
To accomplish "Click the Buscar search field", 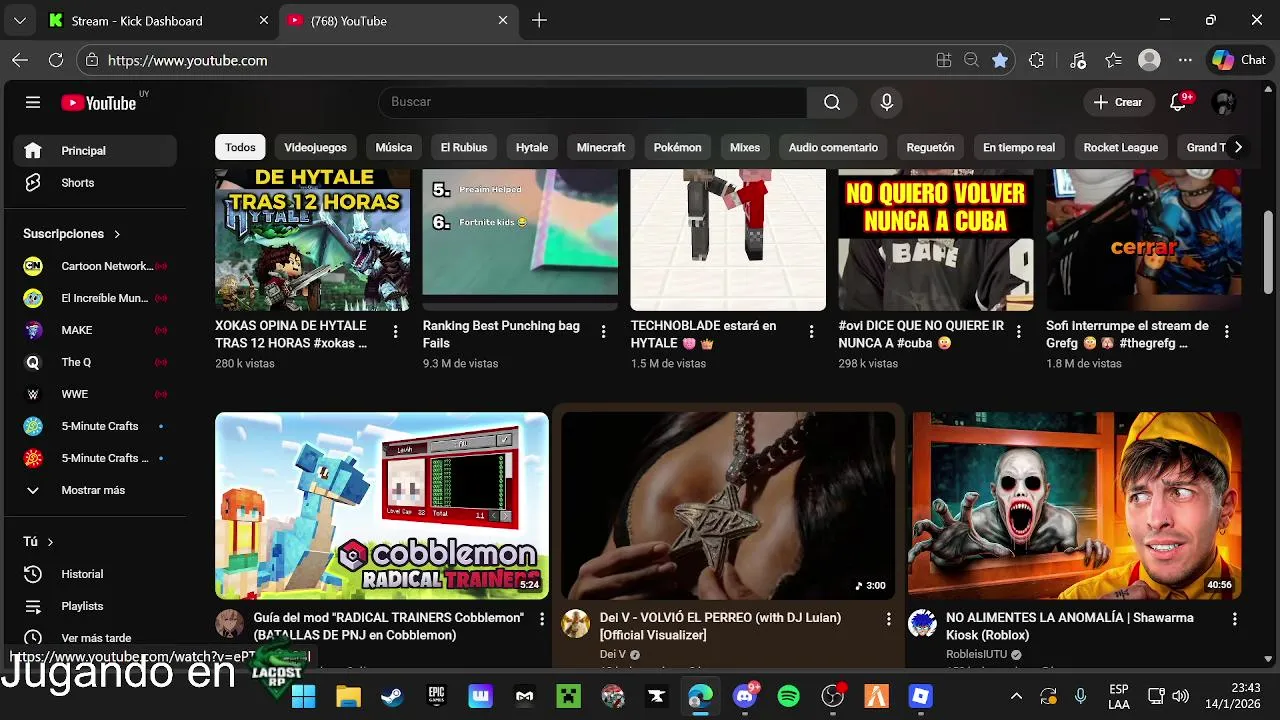I will 592,102.
